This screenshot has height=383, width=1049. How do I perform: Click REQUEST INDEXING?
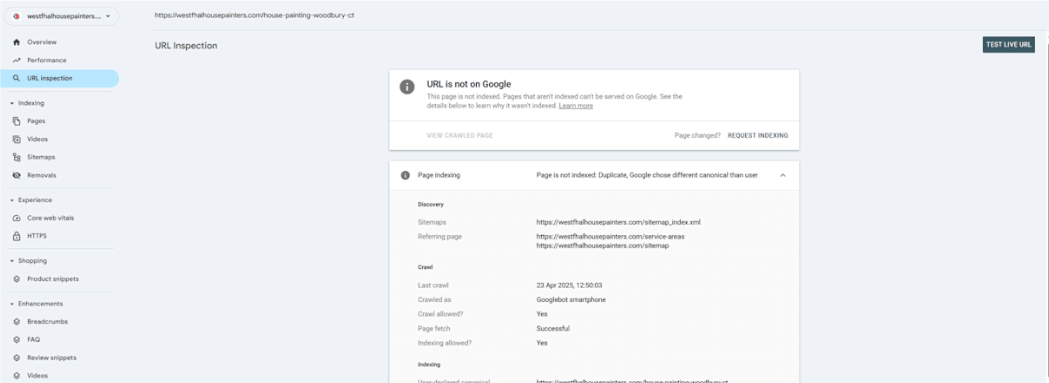(x=758, y=135)
